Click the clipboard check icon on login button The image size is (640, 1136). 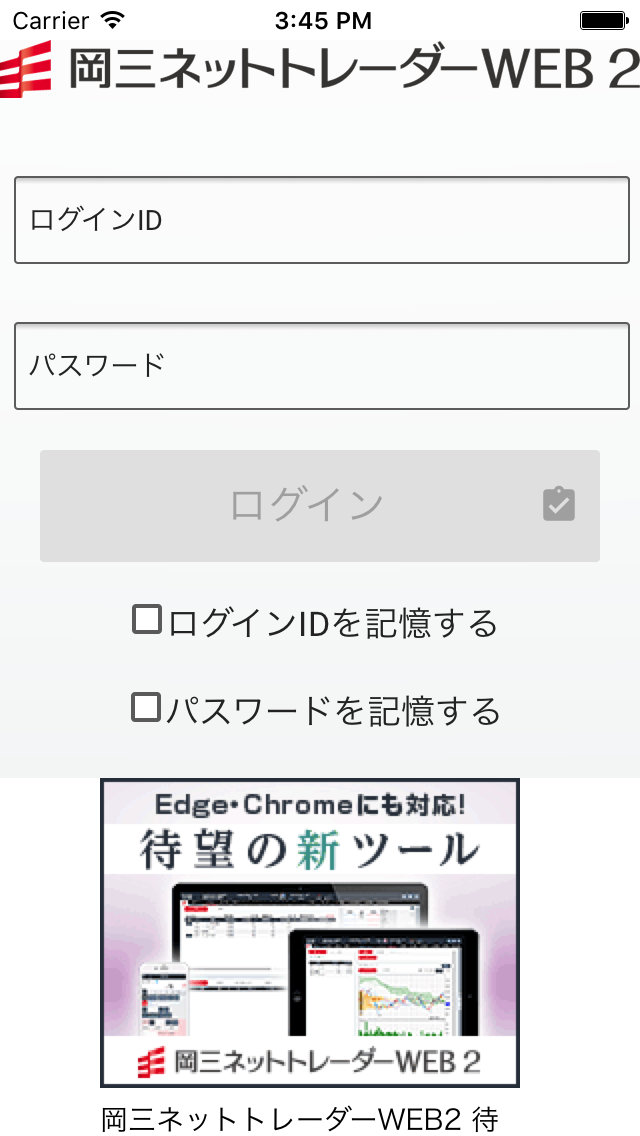pos(559,504)
